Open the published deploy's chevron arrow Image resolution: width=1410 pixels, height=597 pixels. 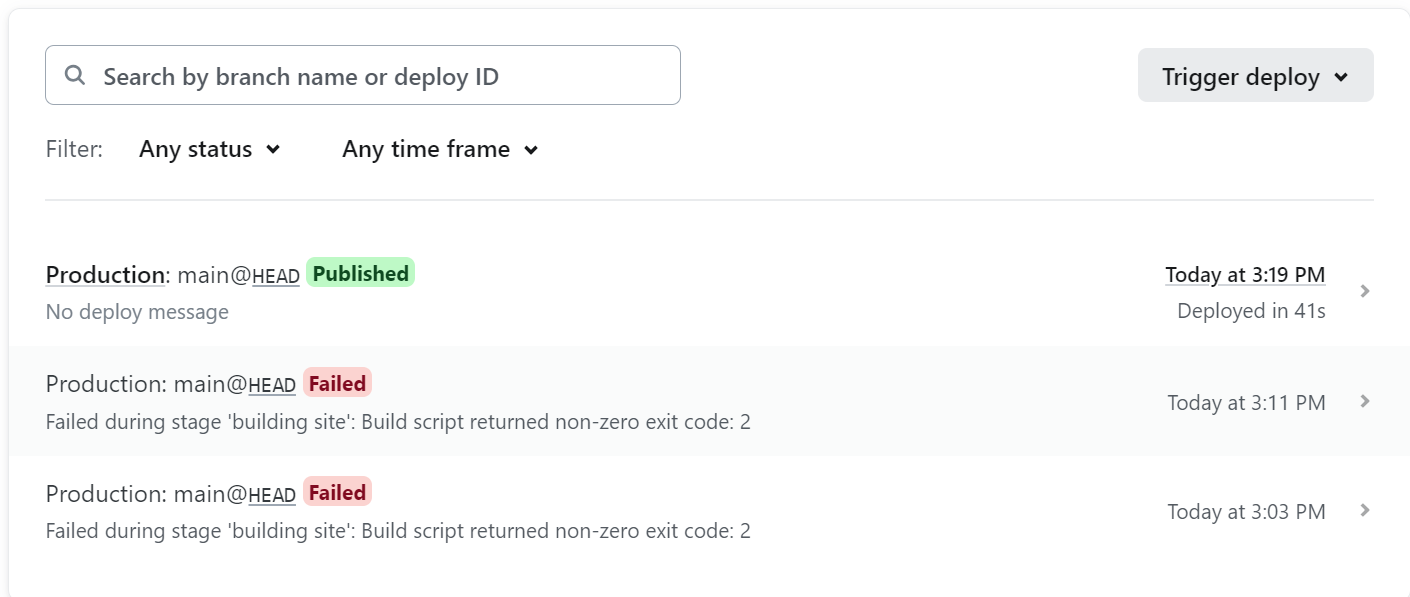(x=1365, y=291)
